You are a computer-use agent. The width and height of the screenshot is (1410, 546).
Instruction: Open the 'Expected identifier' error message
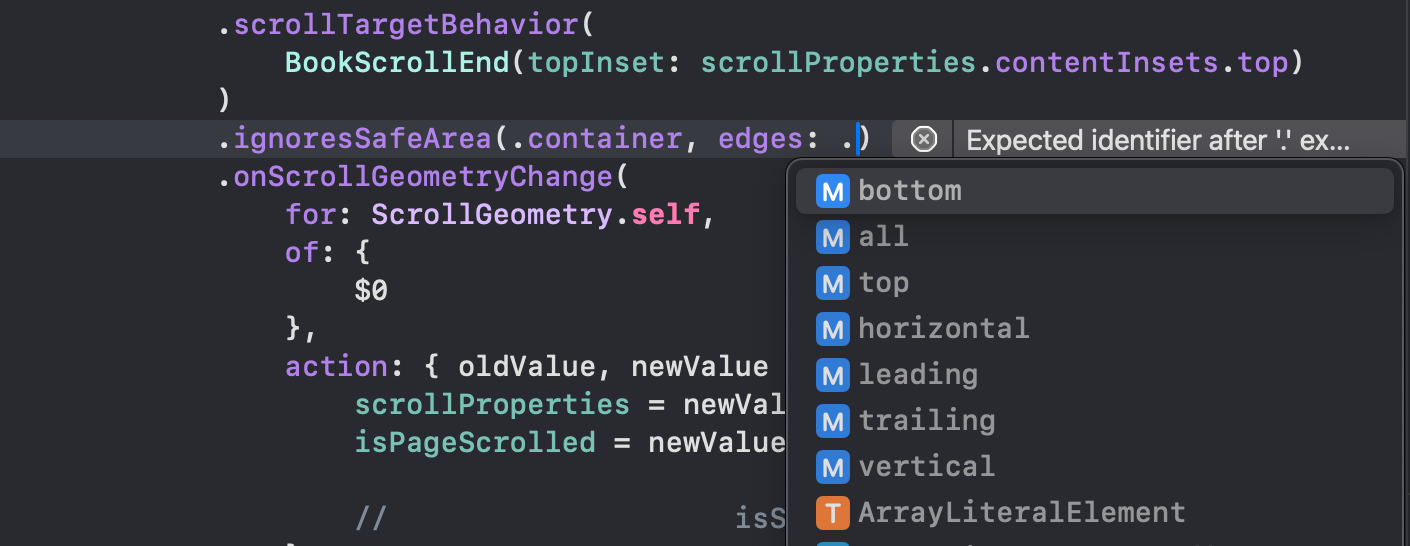(x=1158, y=140)
